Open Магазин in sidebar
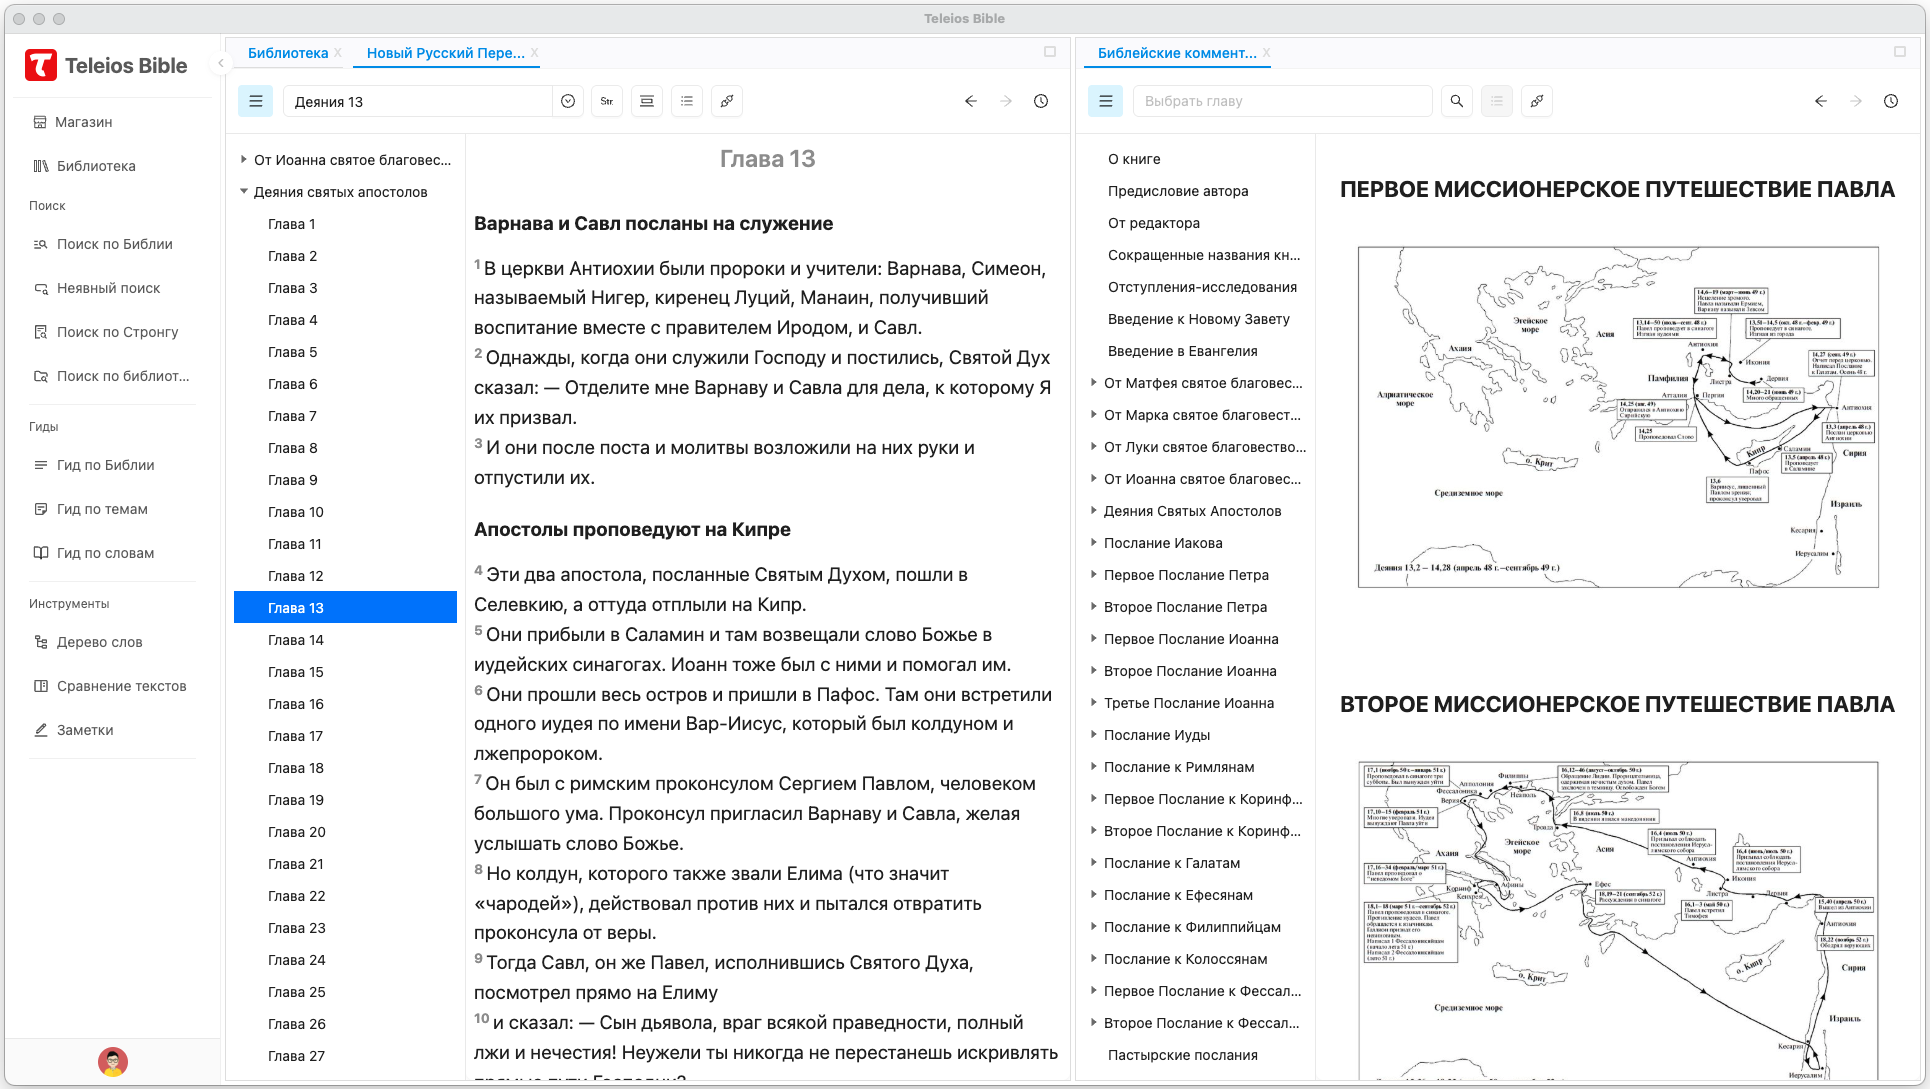Screen dimensions: 1930x1089 (83, 122)
